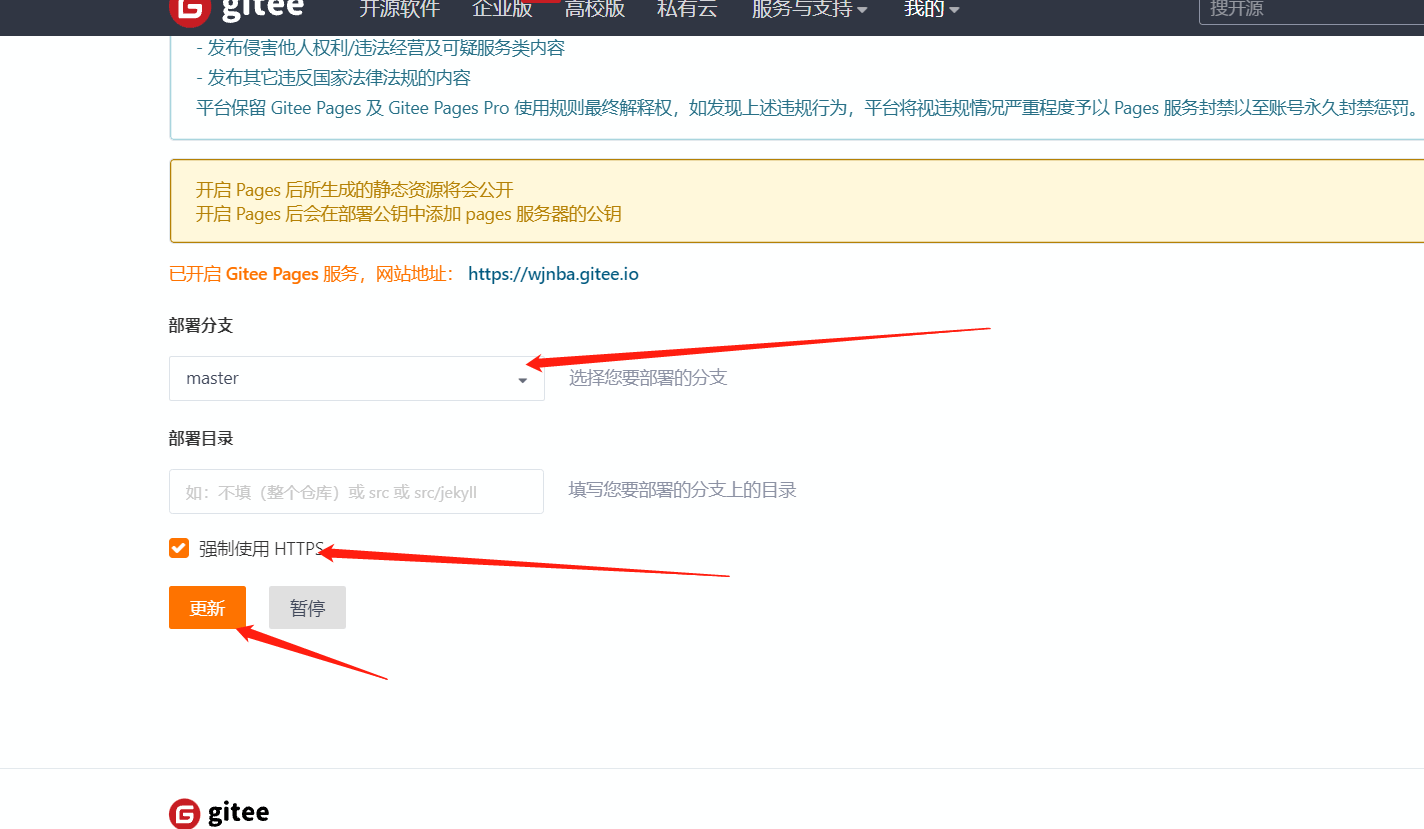The width and height of the screenshot is (1424, 829).
Task: Click the Gitee logo in the header
Action: (236, 9)
